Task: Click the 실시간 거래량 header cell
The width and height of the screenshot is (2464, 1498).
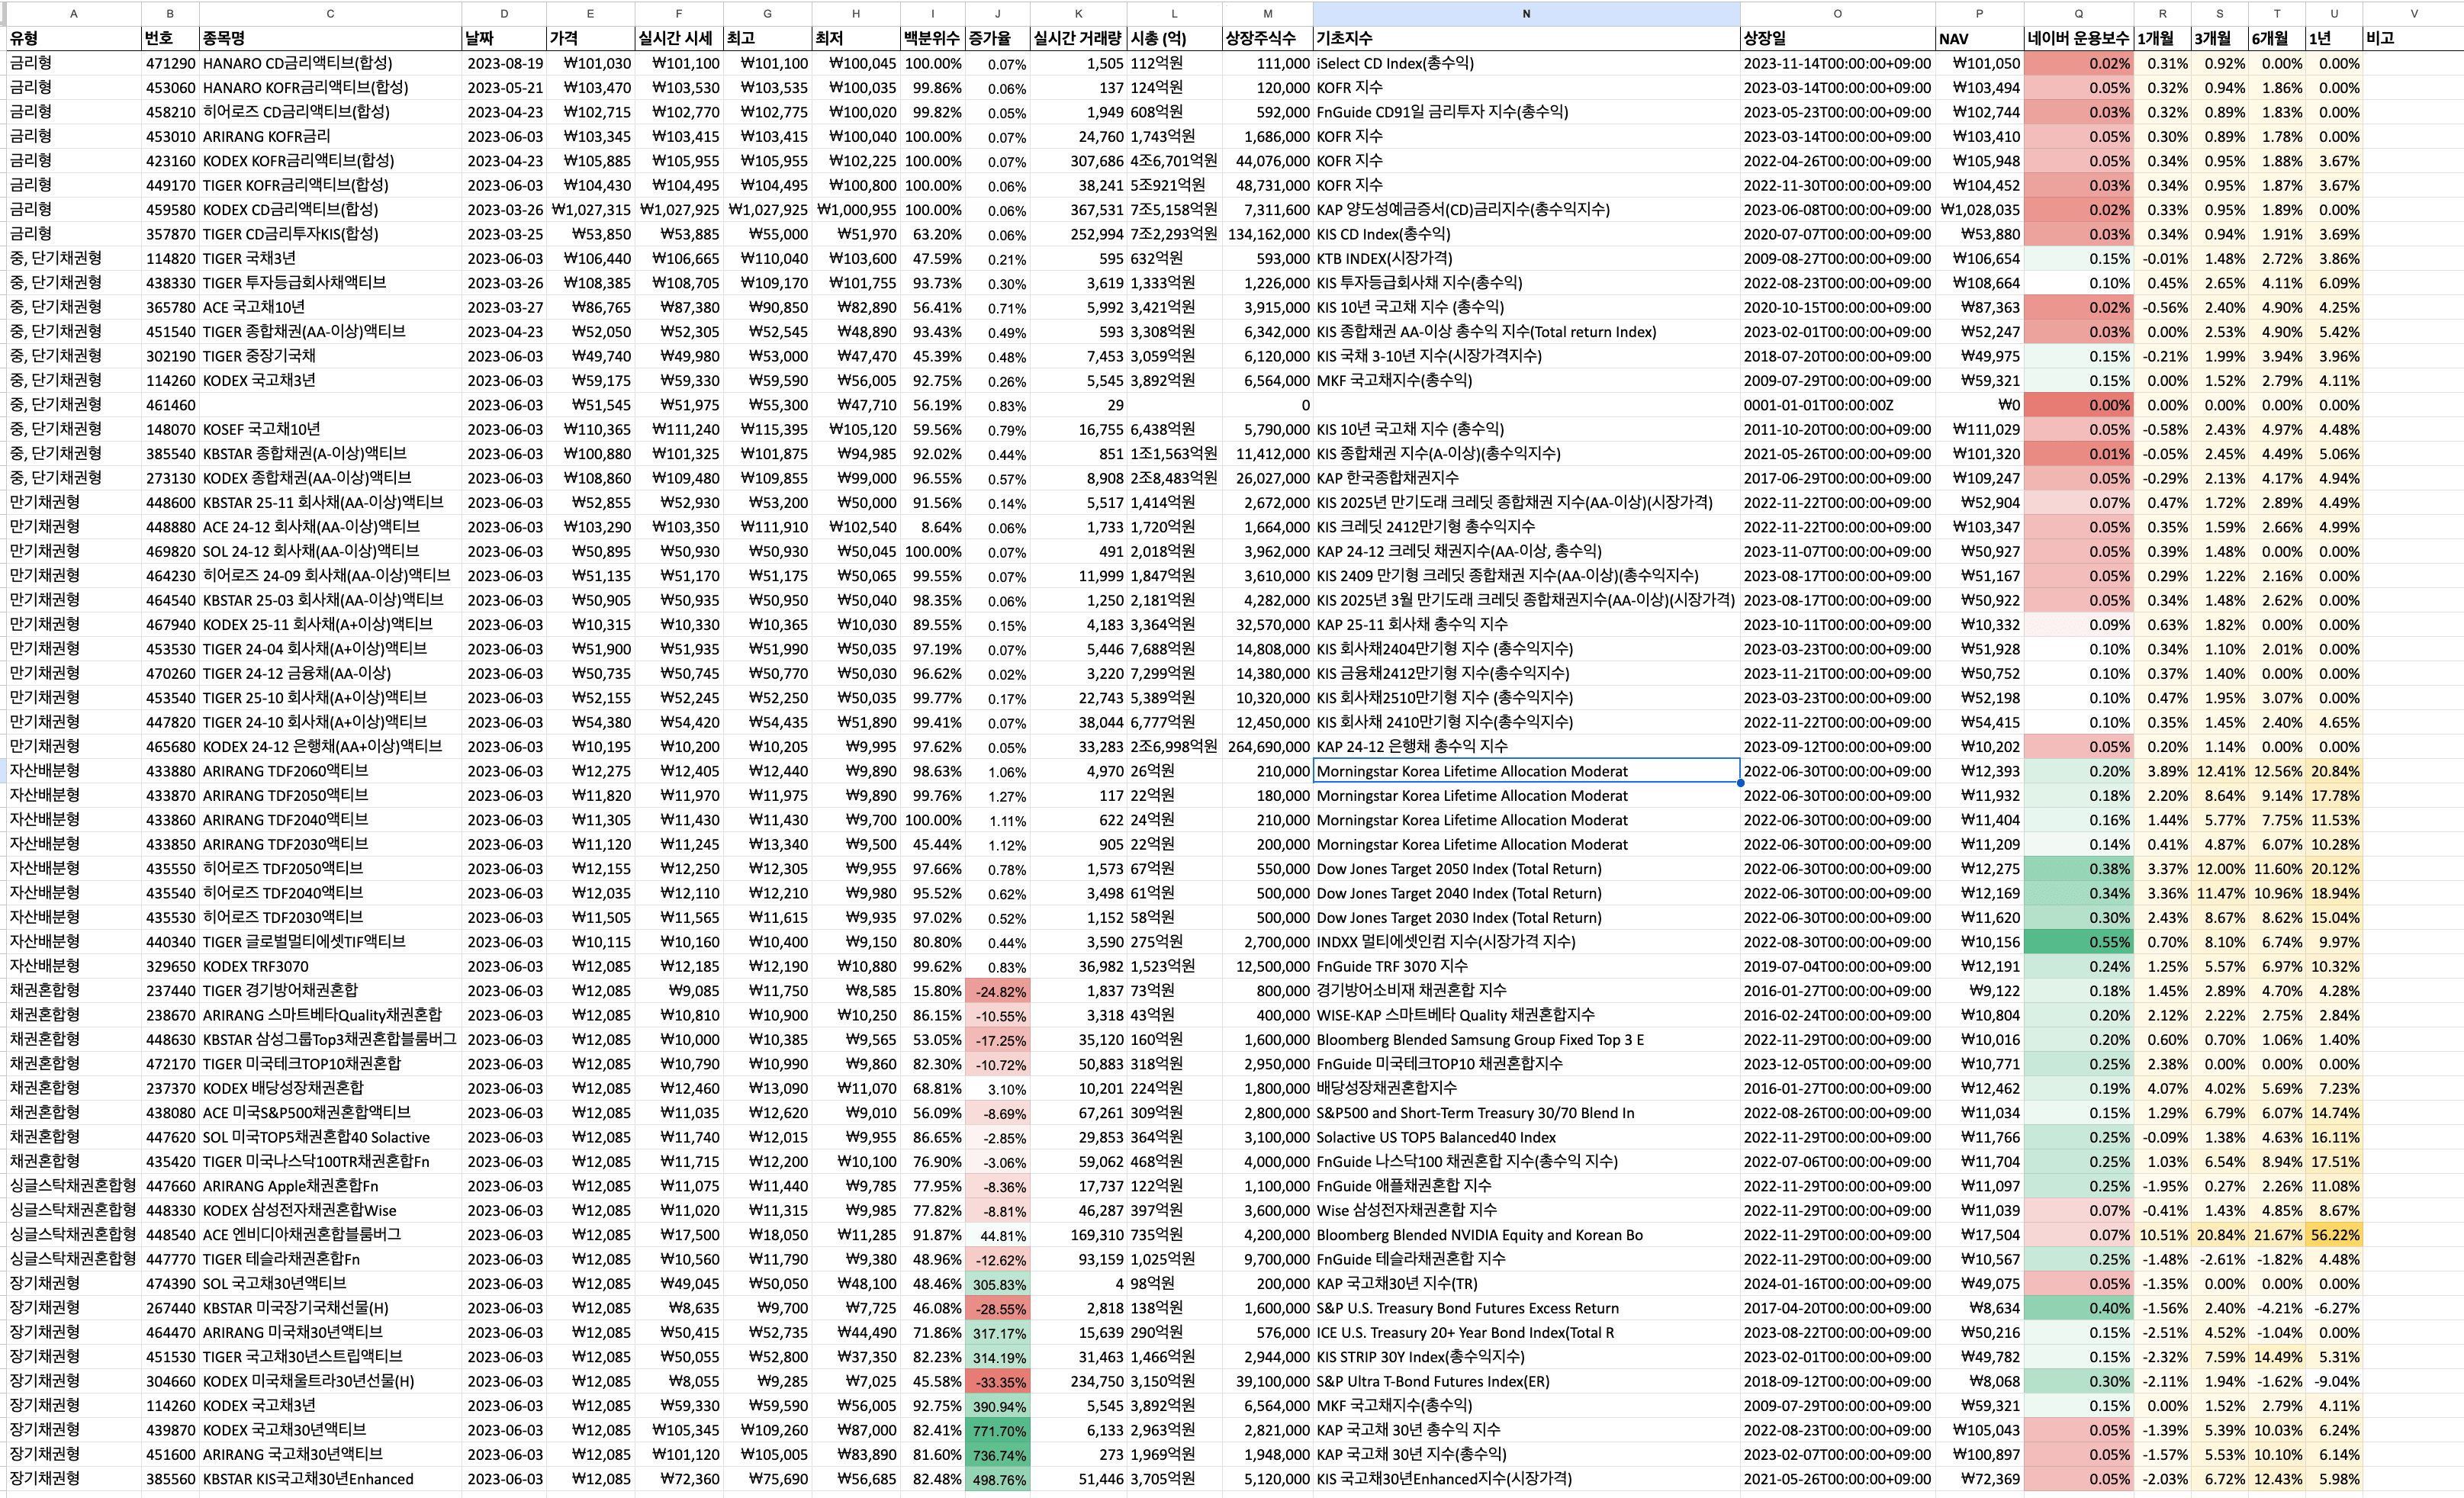Action: pyautogui.click(x=1078, y=38)
